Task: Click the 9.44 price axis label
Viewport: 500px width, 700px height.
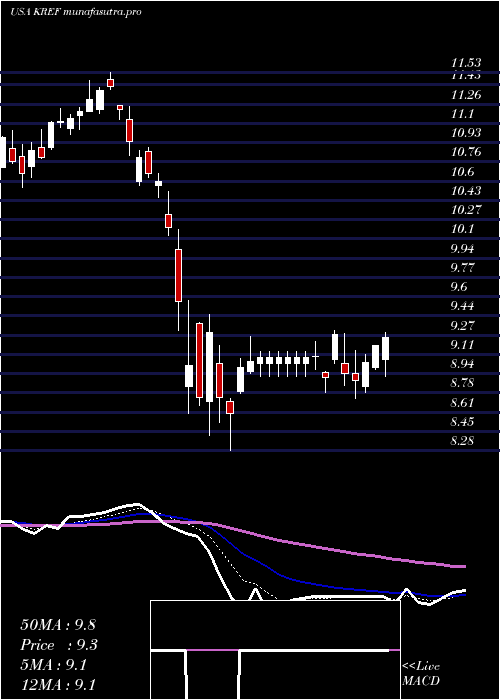Action: (x=462, y=306)
